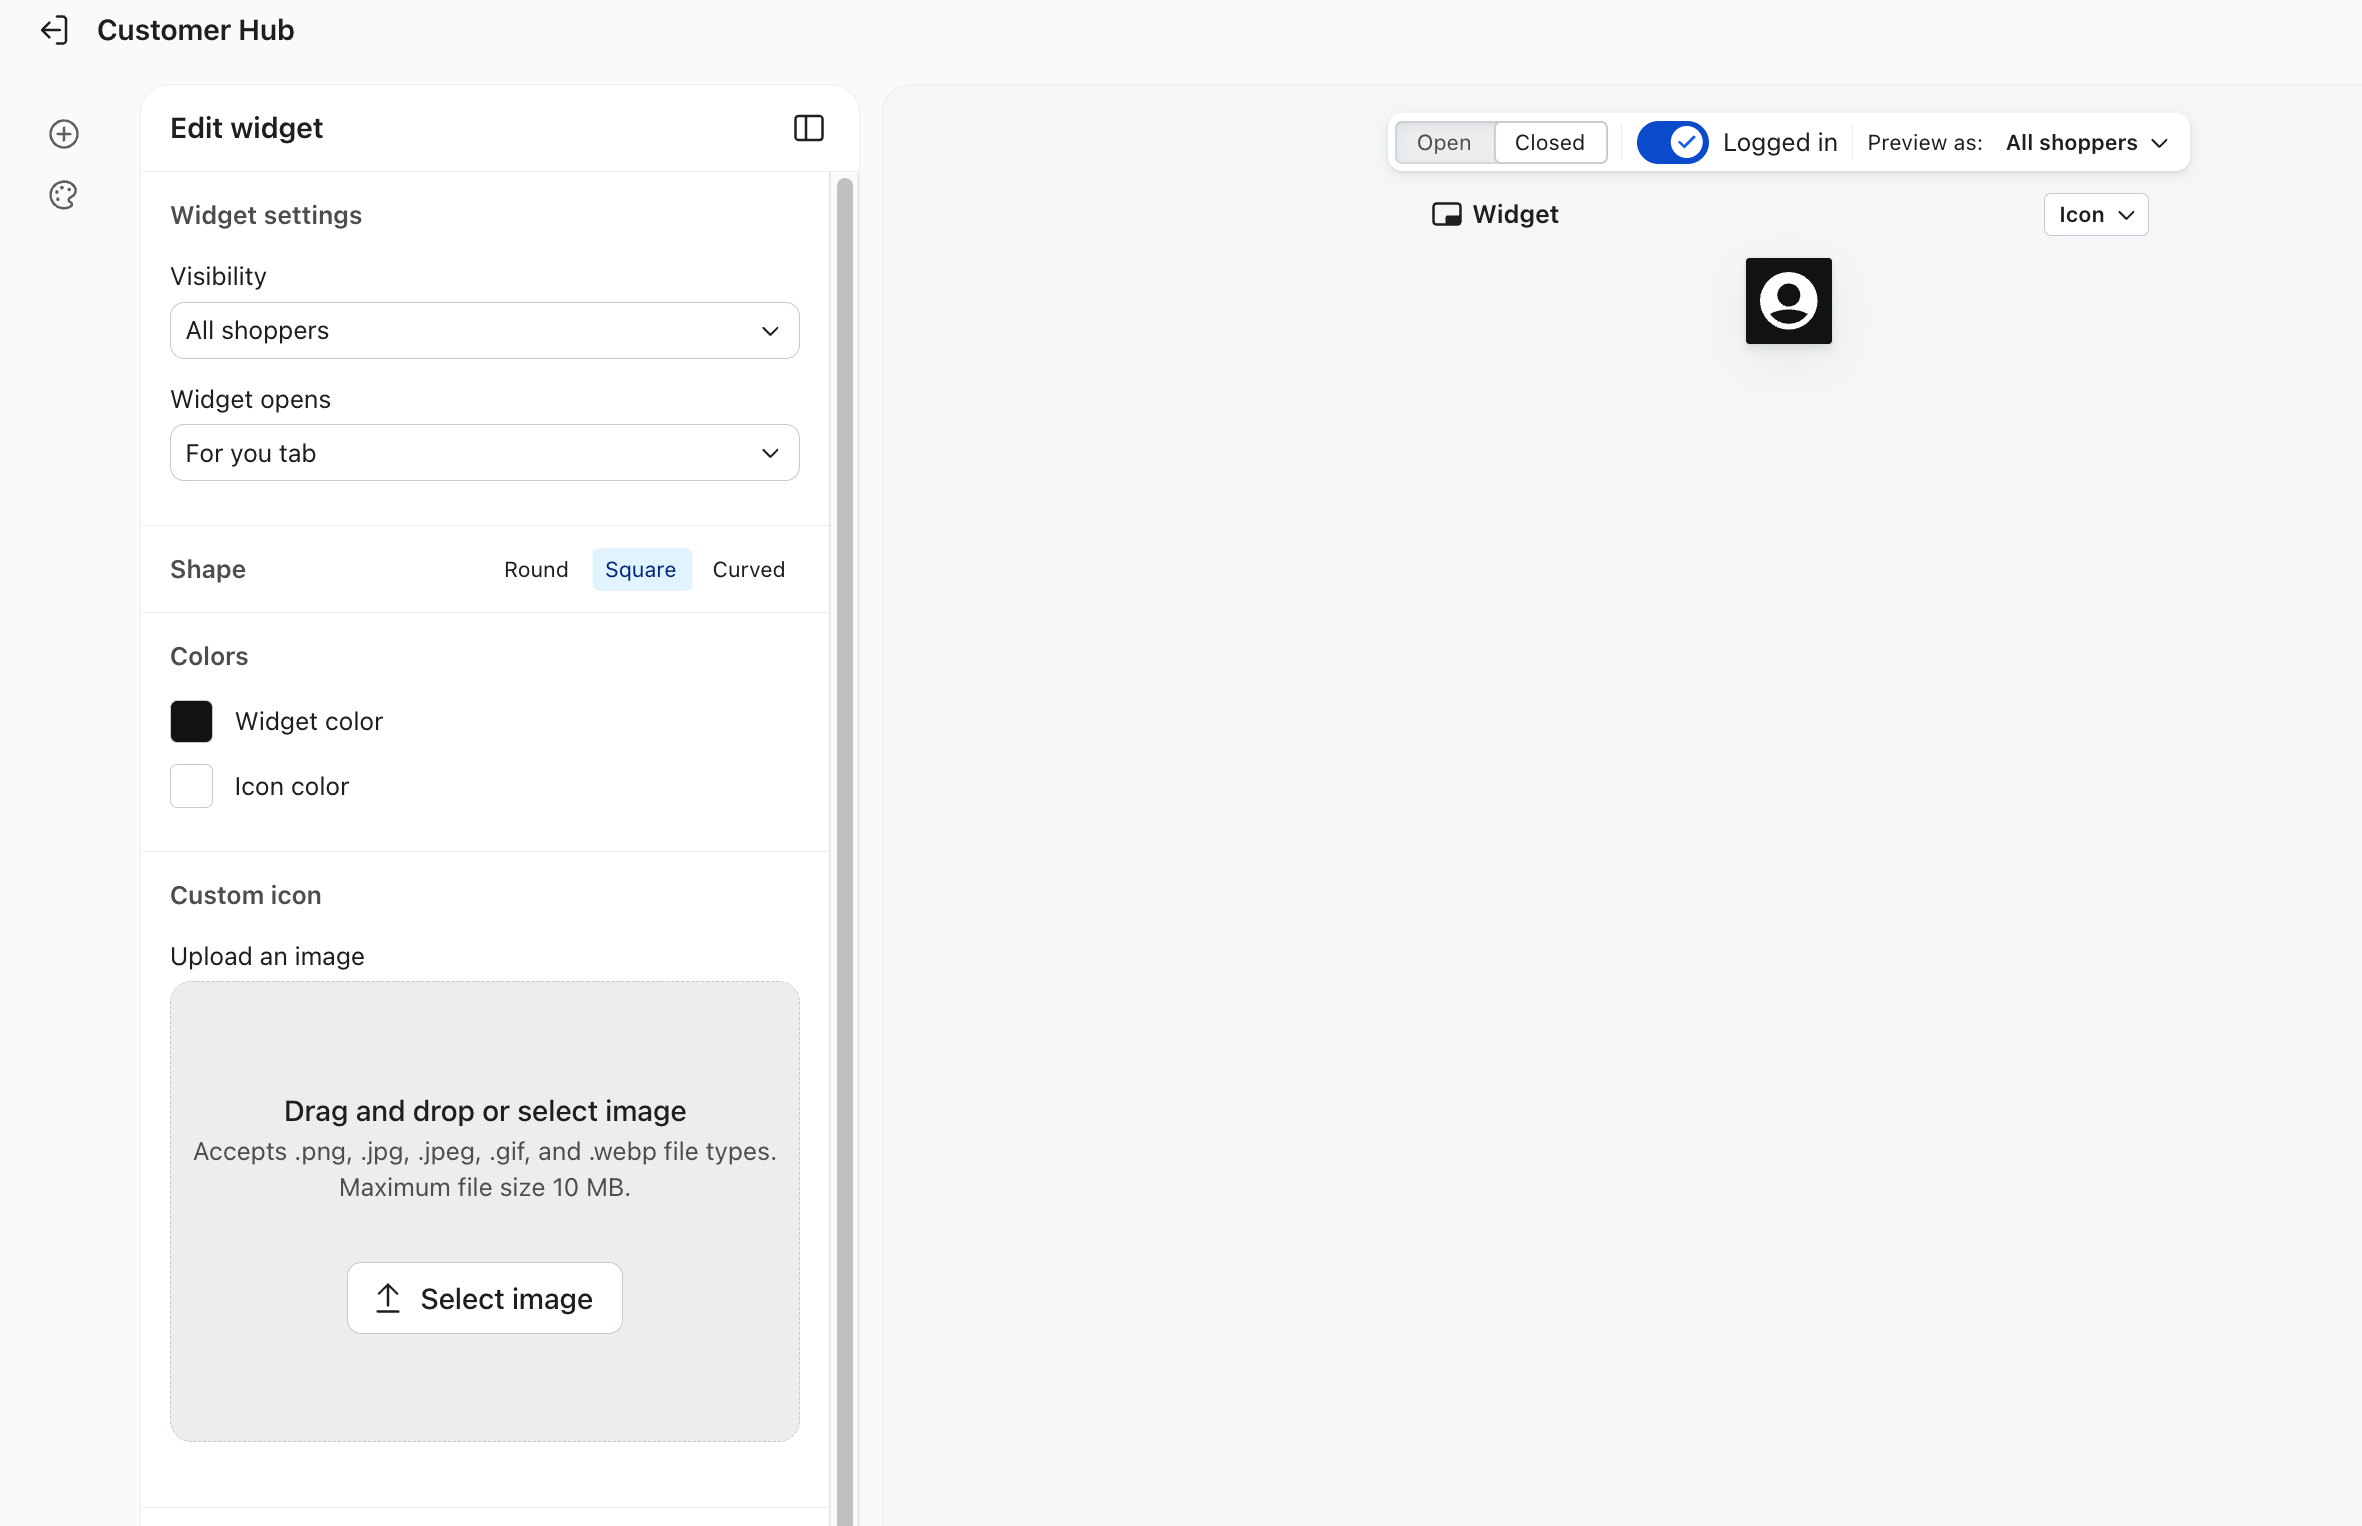Choose the Square shape option
The width and height of the screenshot is (2362, 1526).
(641, 569)
